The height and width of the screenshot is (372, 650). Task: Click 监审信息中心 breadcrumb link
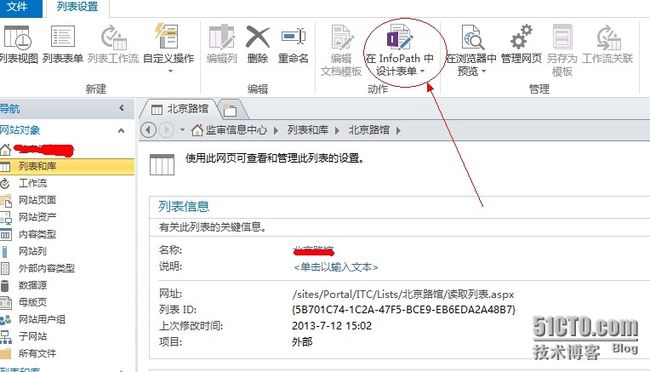[236, 130]
